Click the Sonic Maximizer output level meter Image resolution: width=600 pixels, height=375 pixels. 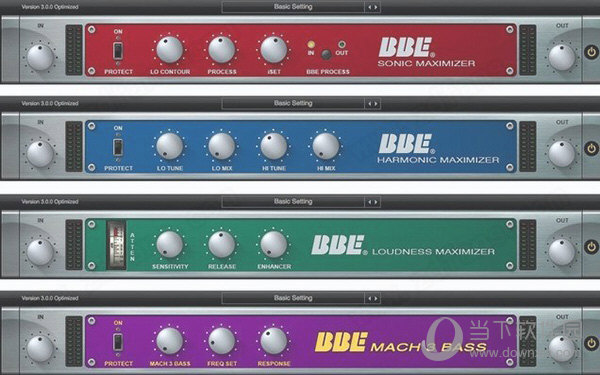pyautogui.click(x=528, y=50)
